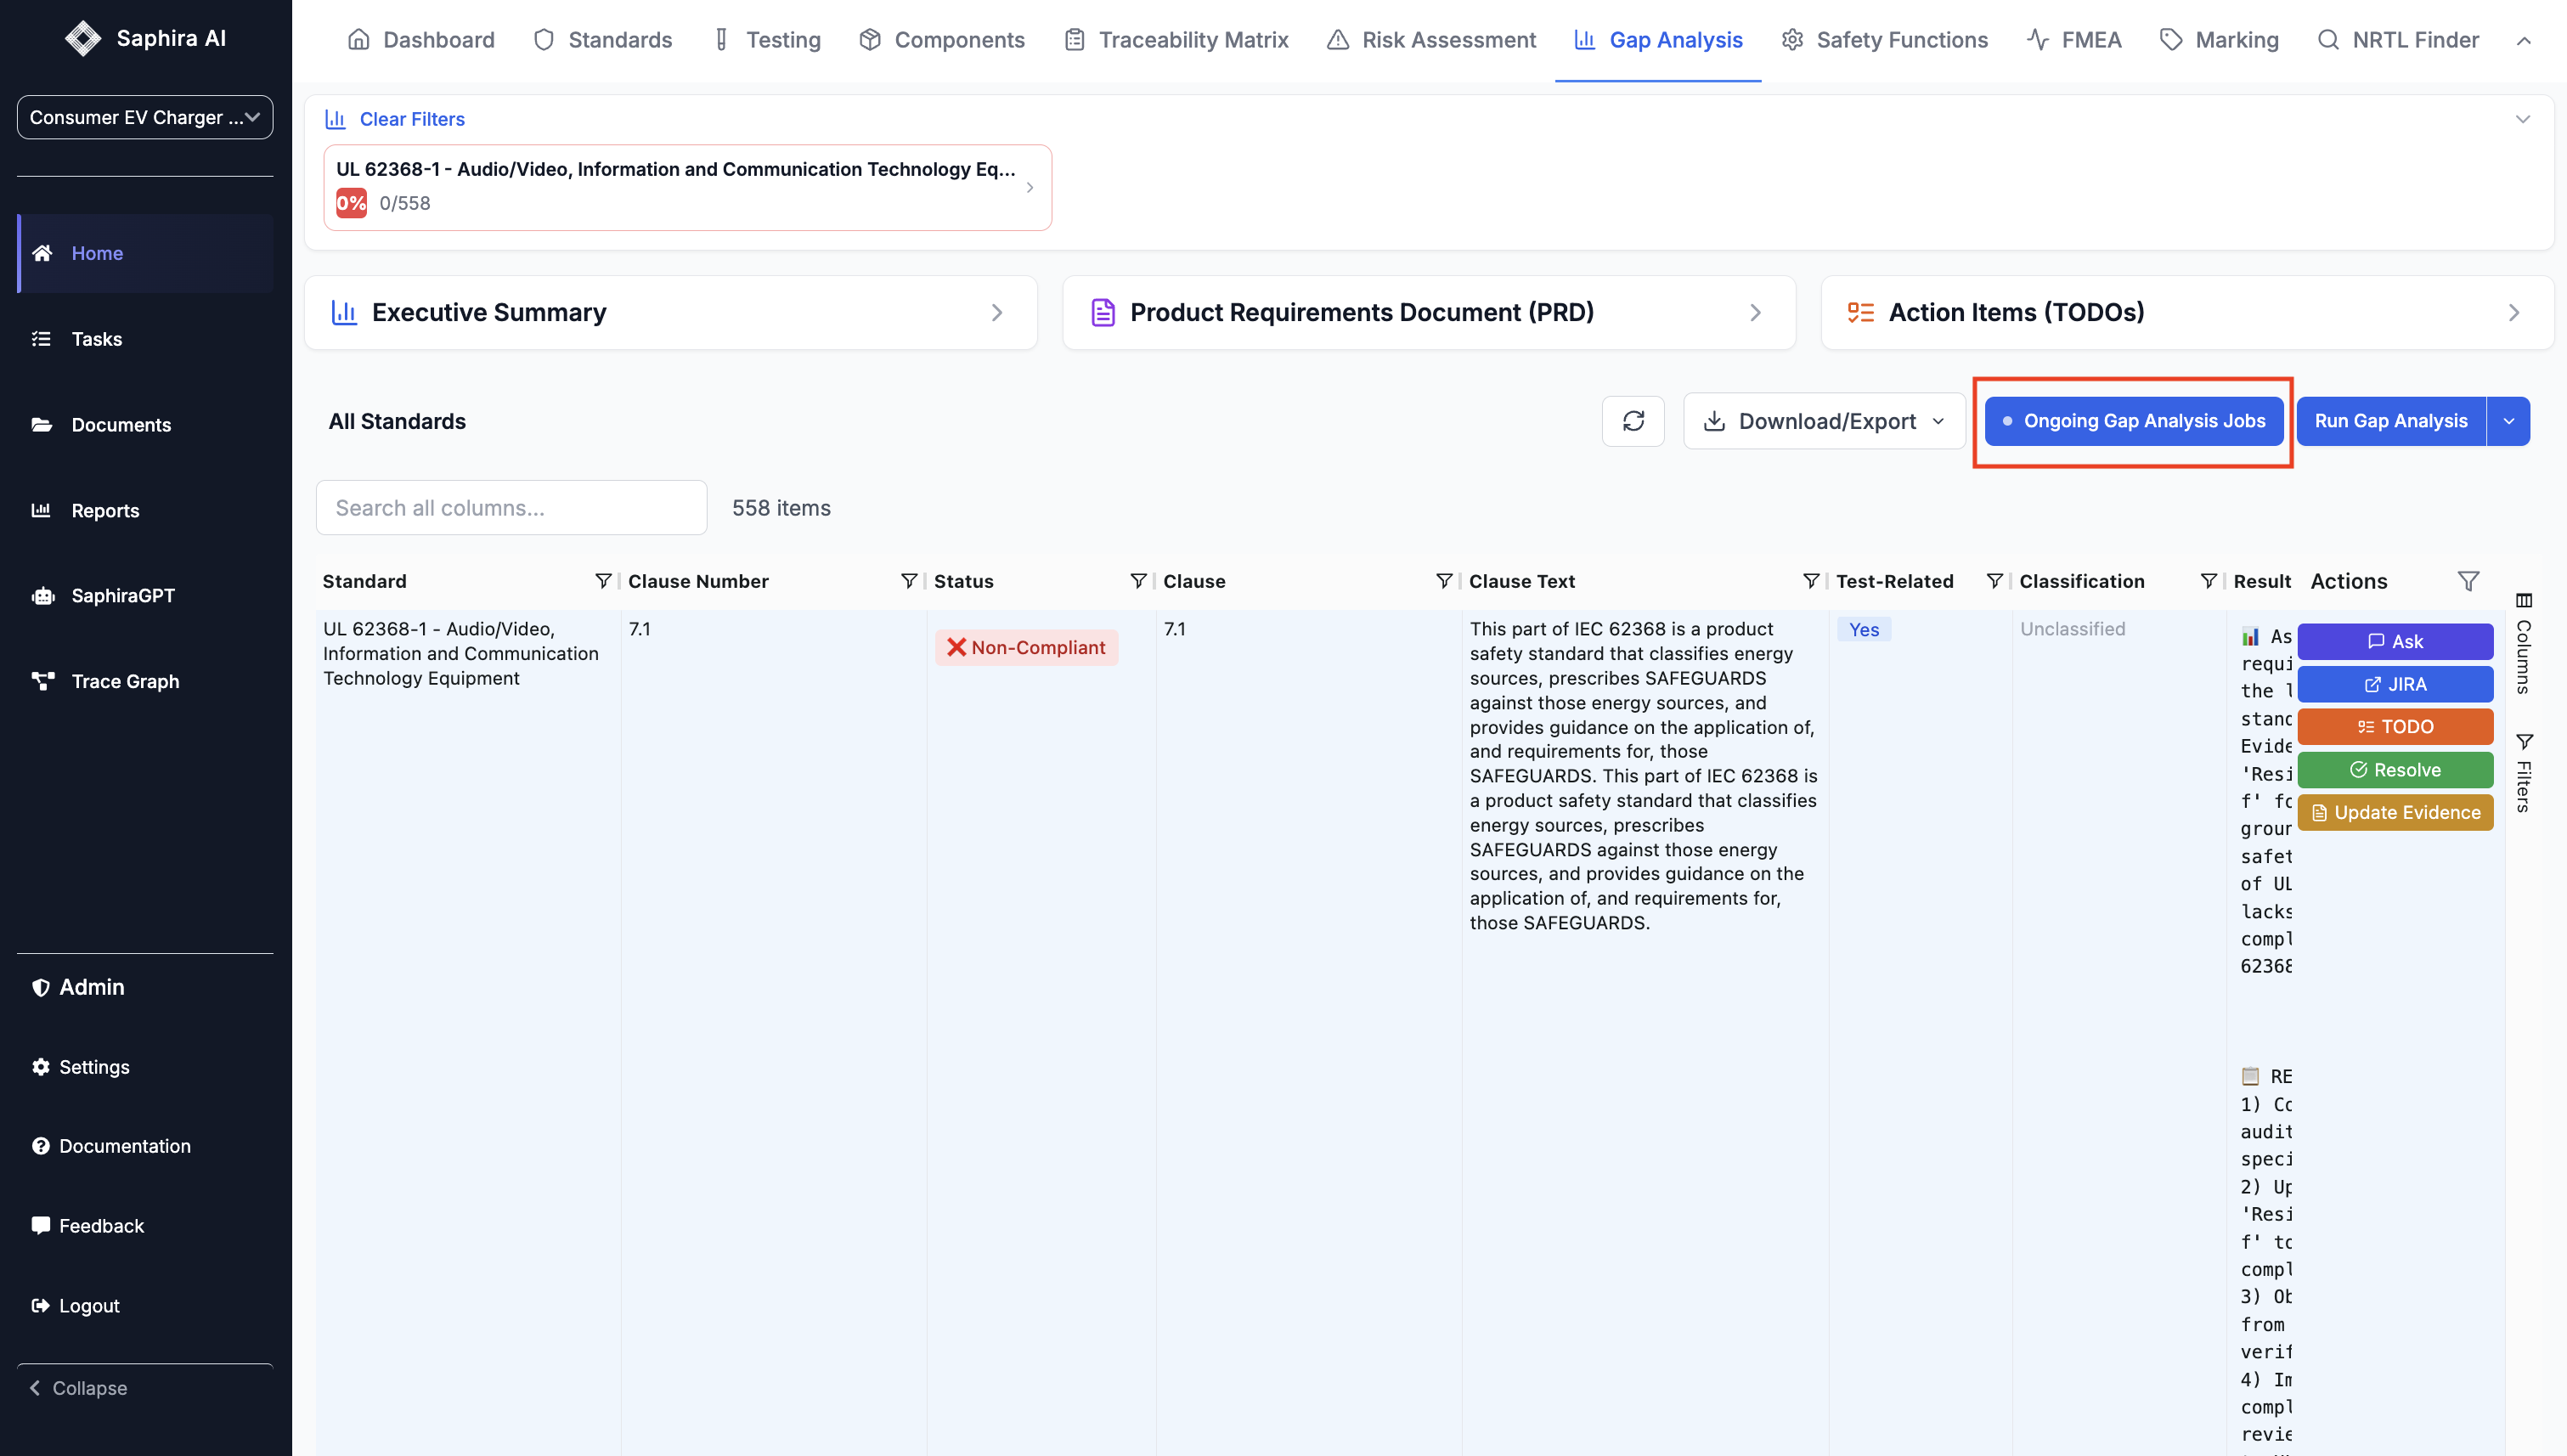Open the Consumer EV Charger project dropdown

[x=145, y=117]
